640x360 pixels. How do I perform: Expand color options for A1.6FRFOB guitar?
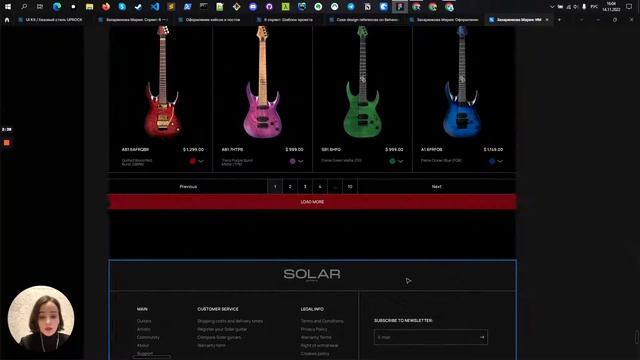point(500,161)
